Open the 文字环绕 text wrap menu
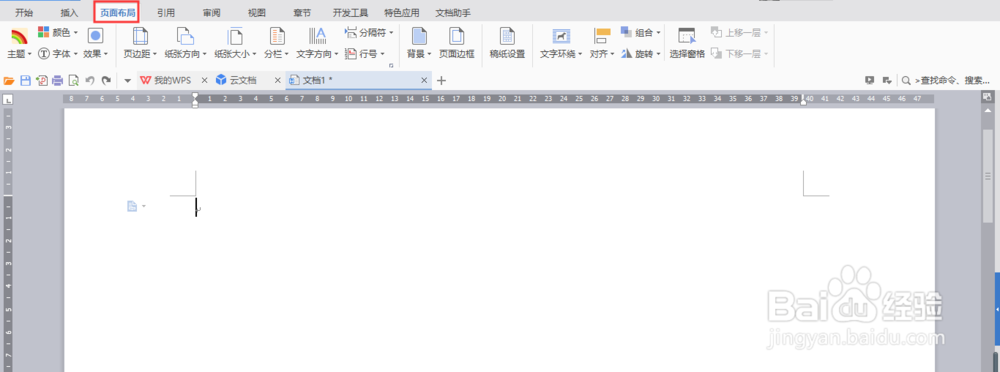Image resolution: width=1000 pixels, height=372 pixels. coord(561,43)
